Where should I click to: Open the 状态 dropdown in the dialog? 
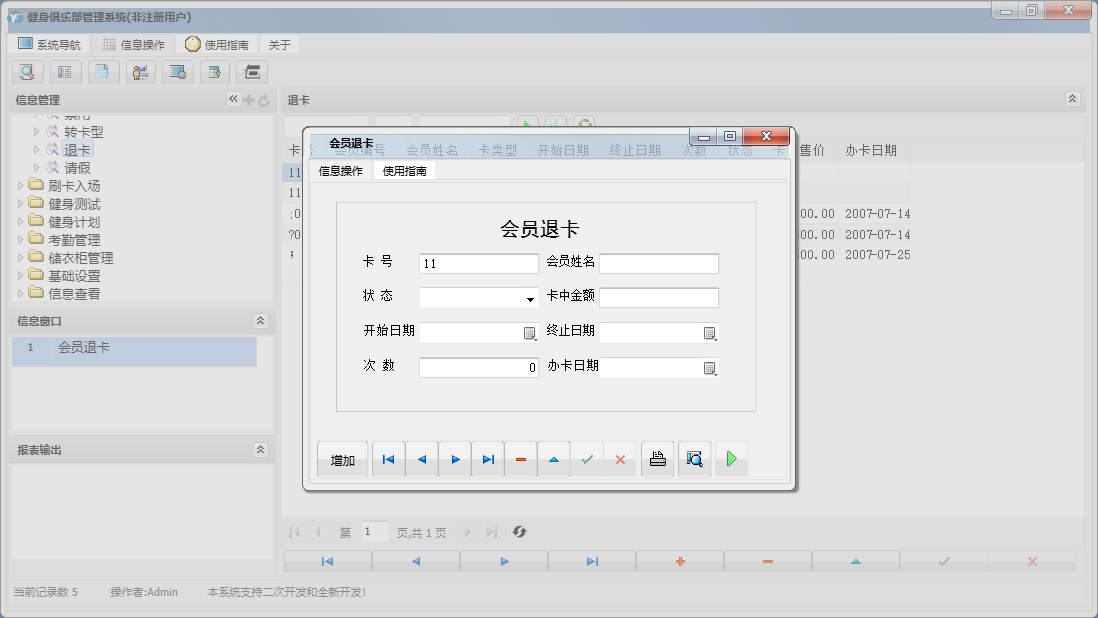click(532, 297)
